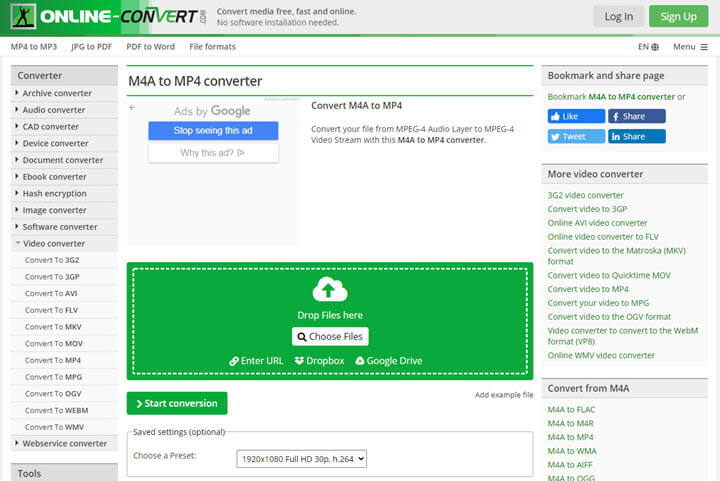Click the cloud upload icon
This screenshot has height=481, width=720.
click(x=330, y=289)
